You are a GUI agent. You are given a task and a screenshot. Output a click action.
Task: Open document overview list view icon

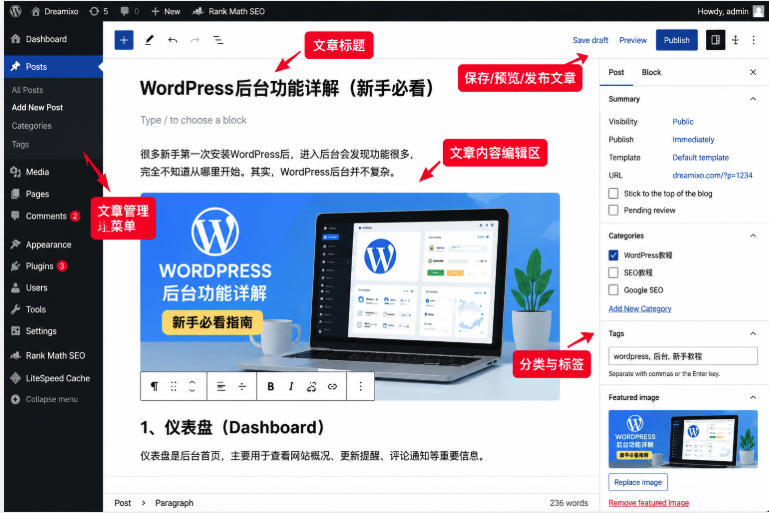(x=218, y=40)
